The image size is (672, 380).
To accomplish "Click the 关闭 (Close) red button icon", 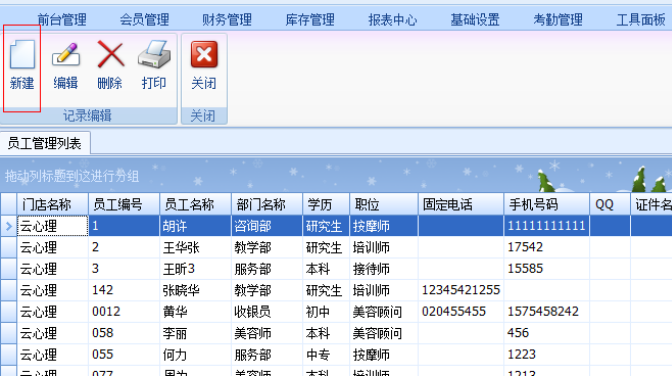I will pyautogui.click(x=204, y=54).
